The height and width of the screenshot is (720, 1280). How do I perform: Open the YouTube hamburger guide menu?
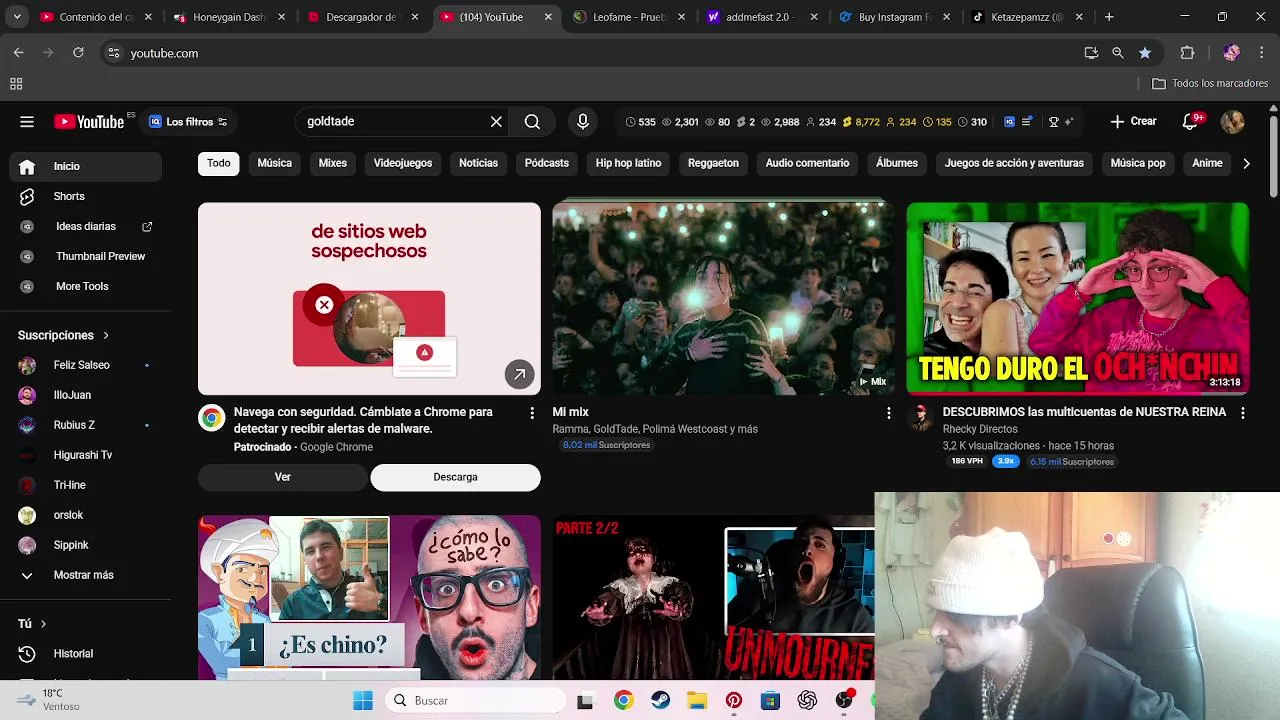coord(27,122)
